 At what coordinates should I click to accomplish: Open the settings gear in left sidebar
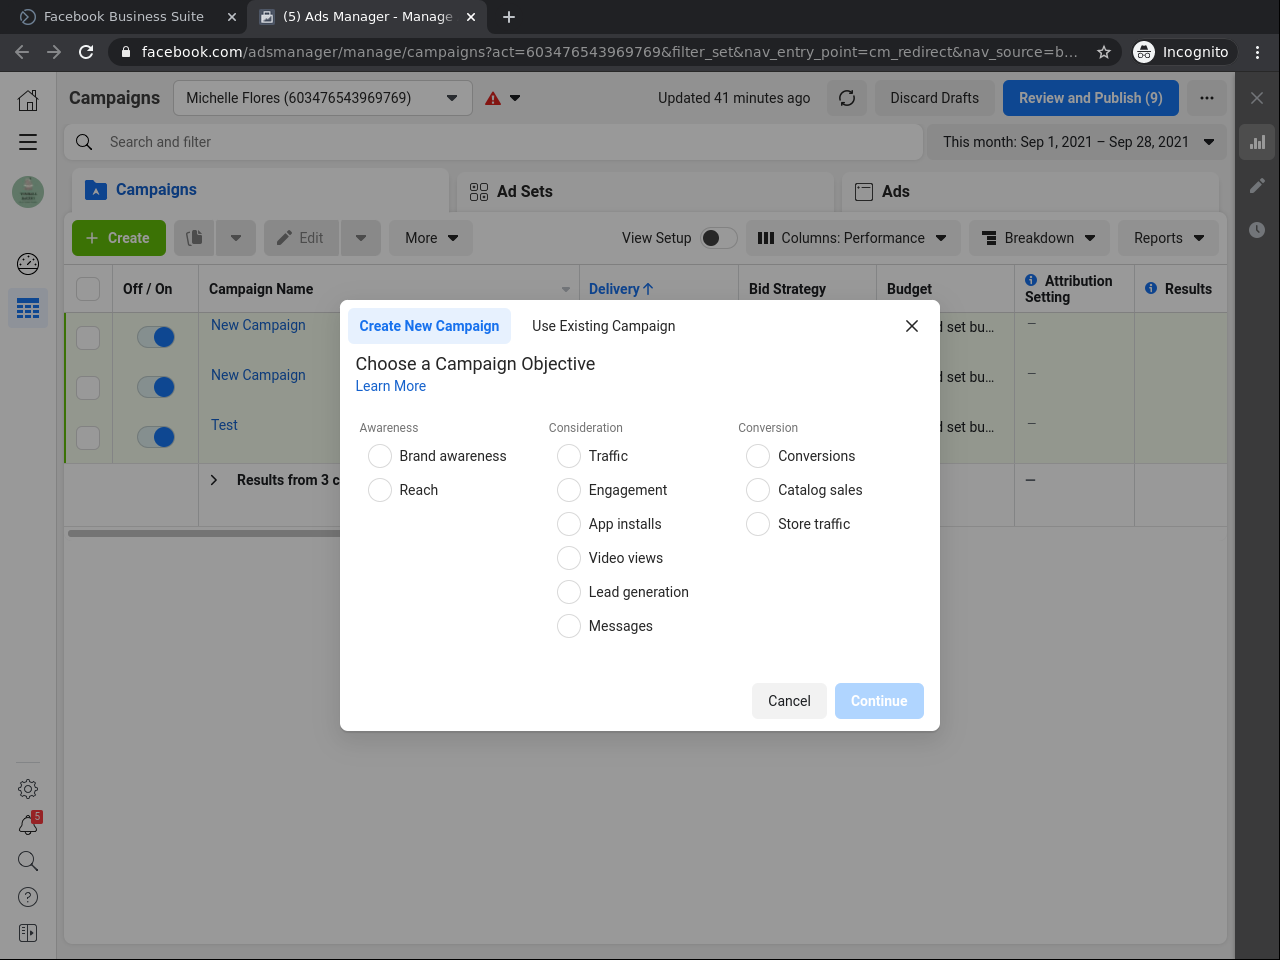28,789
